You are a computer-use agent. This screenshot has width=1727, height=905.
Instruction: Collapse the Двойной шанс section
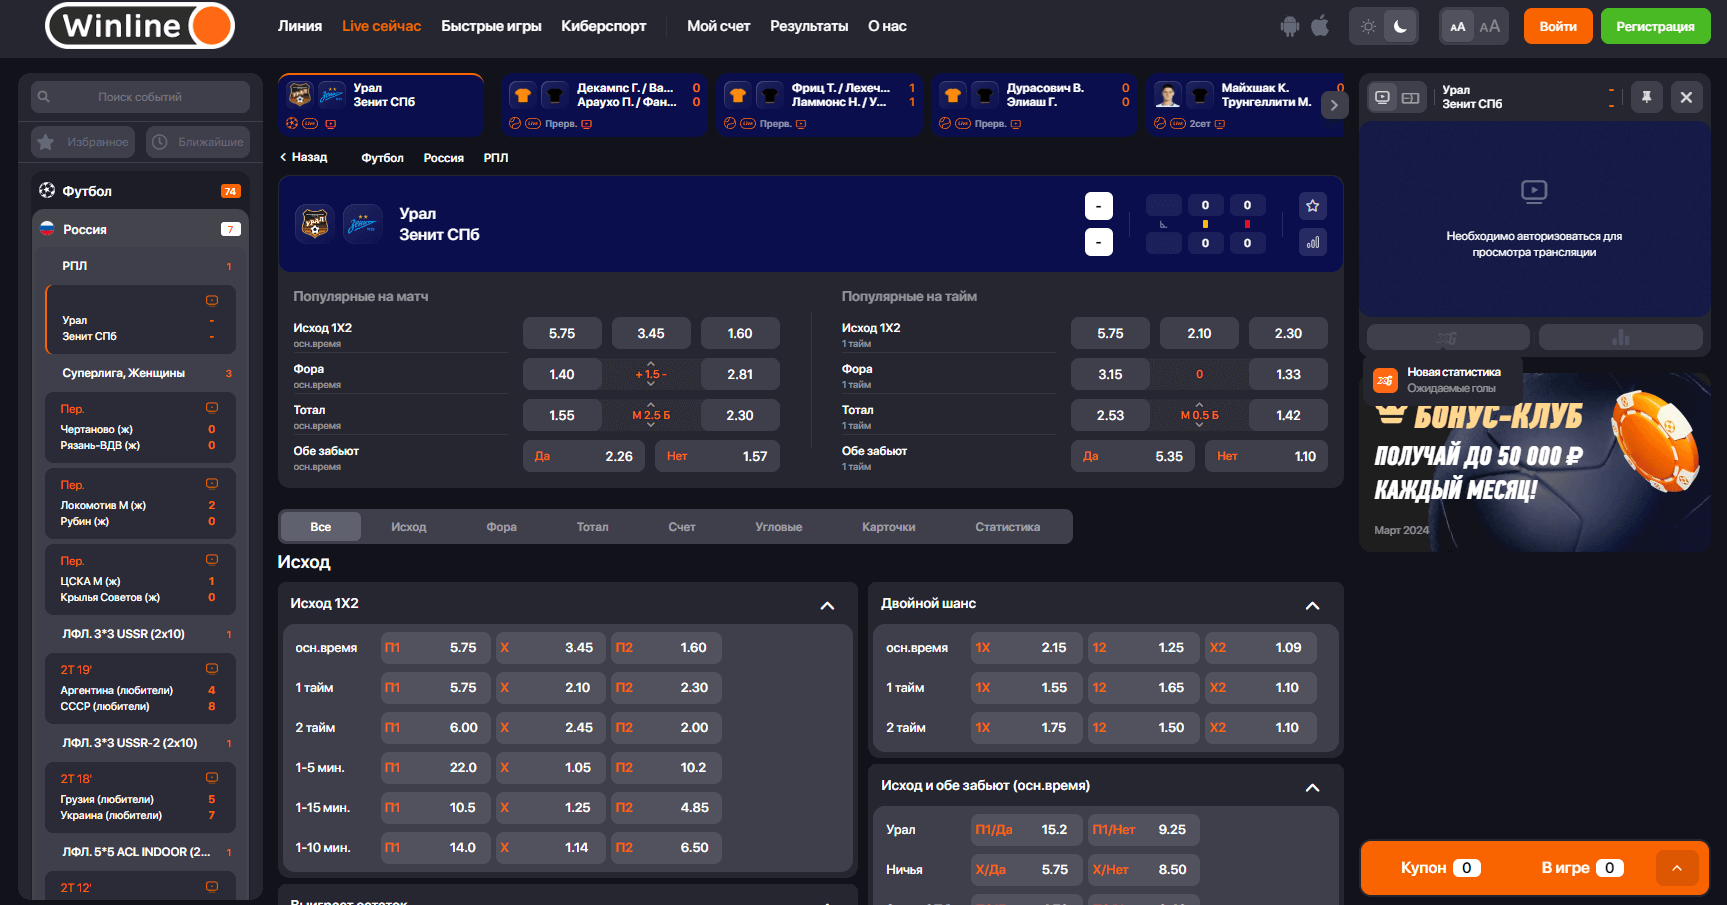[x=1313, y=605]
